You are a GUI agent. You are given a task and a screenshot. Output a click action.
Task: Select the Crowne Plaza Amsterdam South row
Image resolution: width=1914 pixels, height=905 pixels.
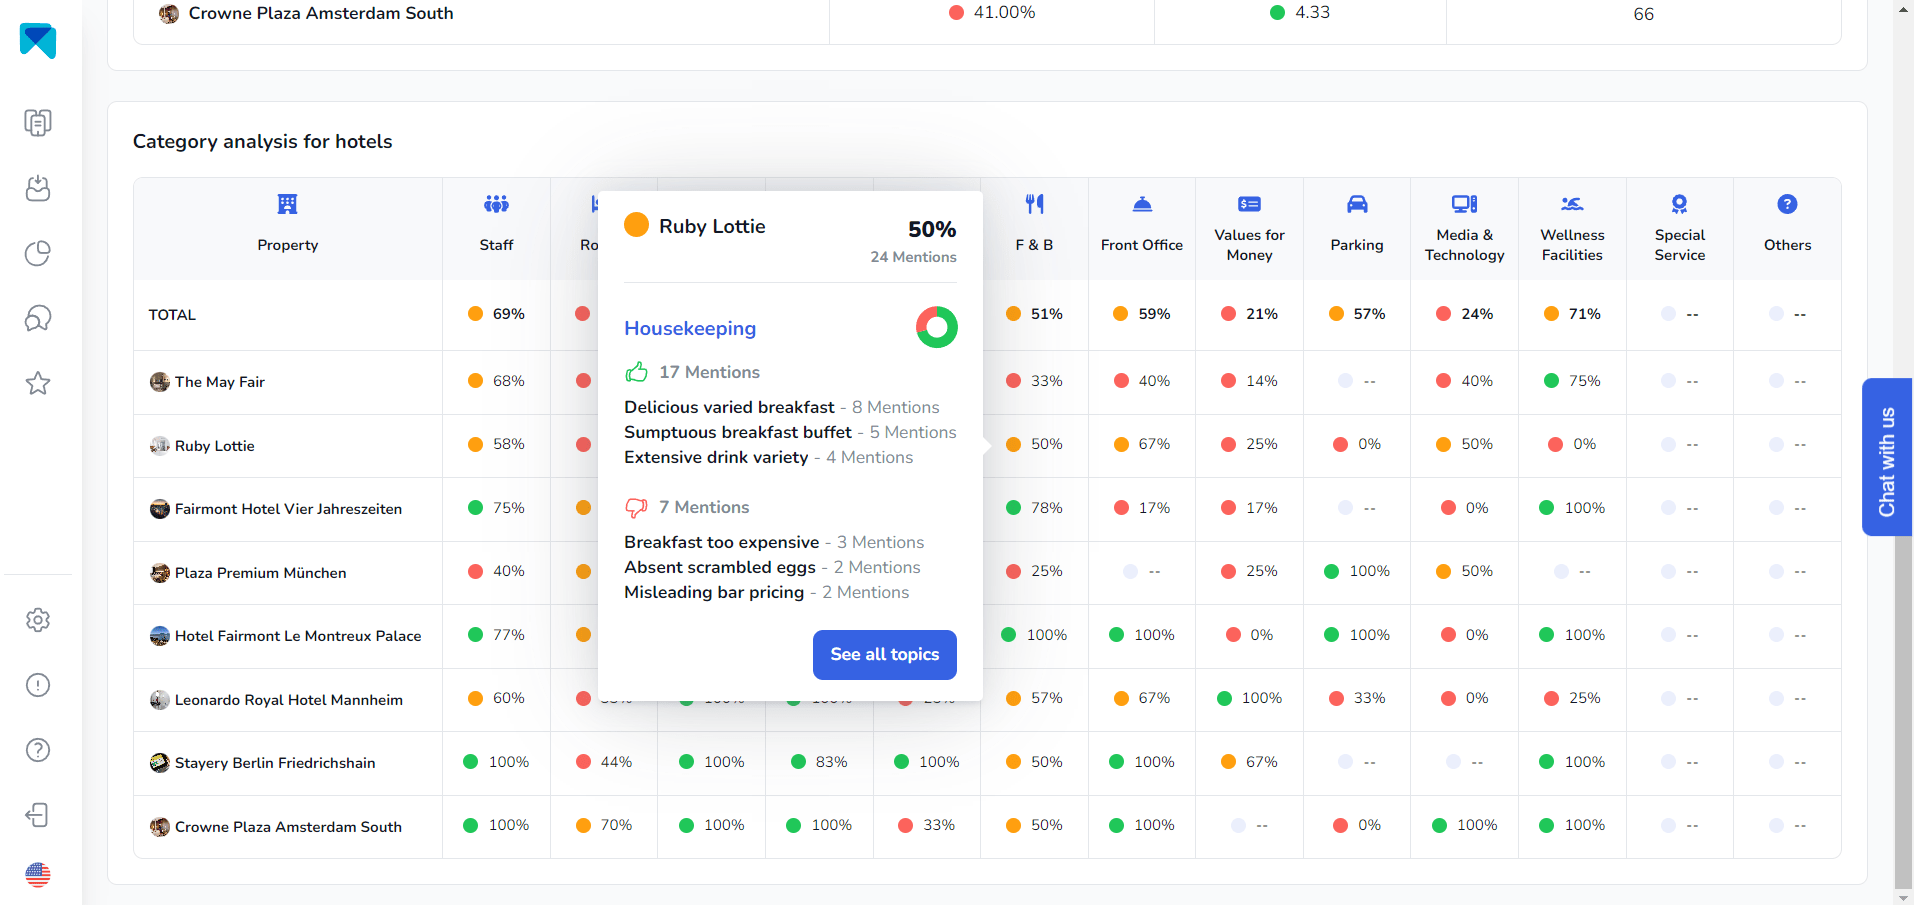(x=287, y=827)
